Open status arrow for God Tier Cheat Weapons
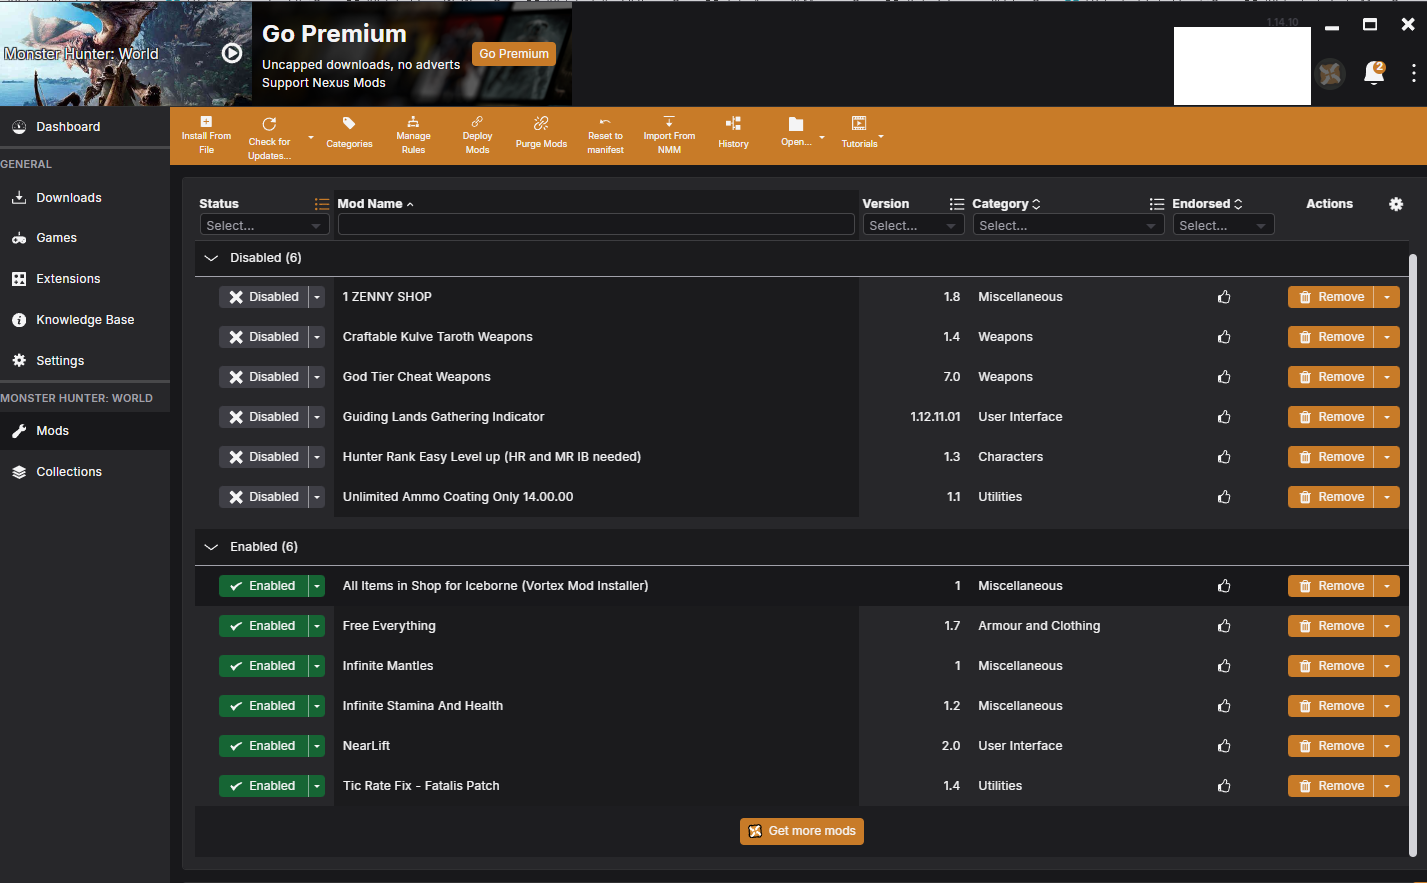The image size is (1427, 883). (317, 377)
